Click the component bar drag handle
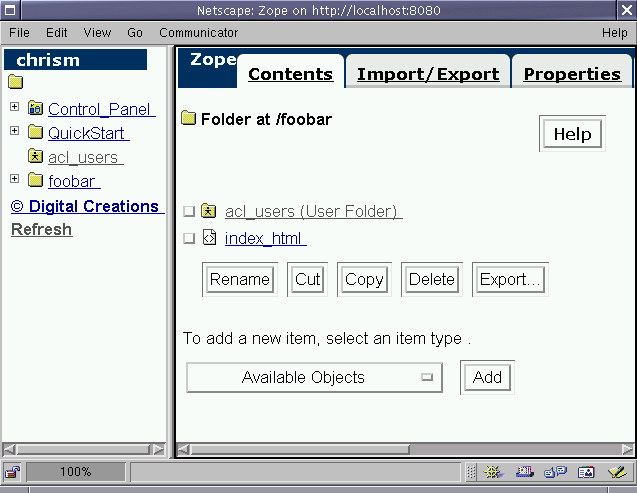 tap(471, 472)
